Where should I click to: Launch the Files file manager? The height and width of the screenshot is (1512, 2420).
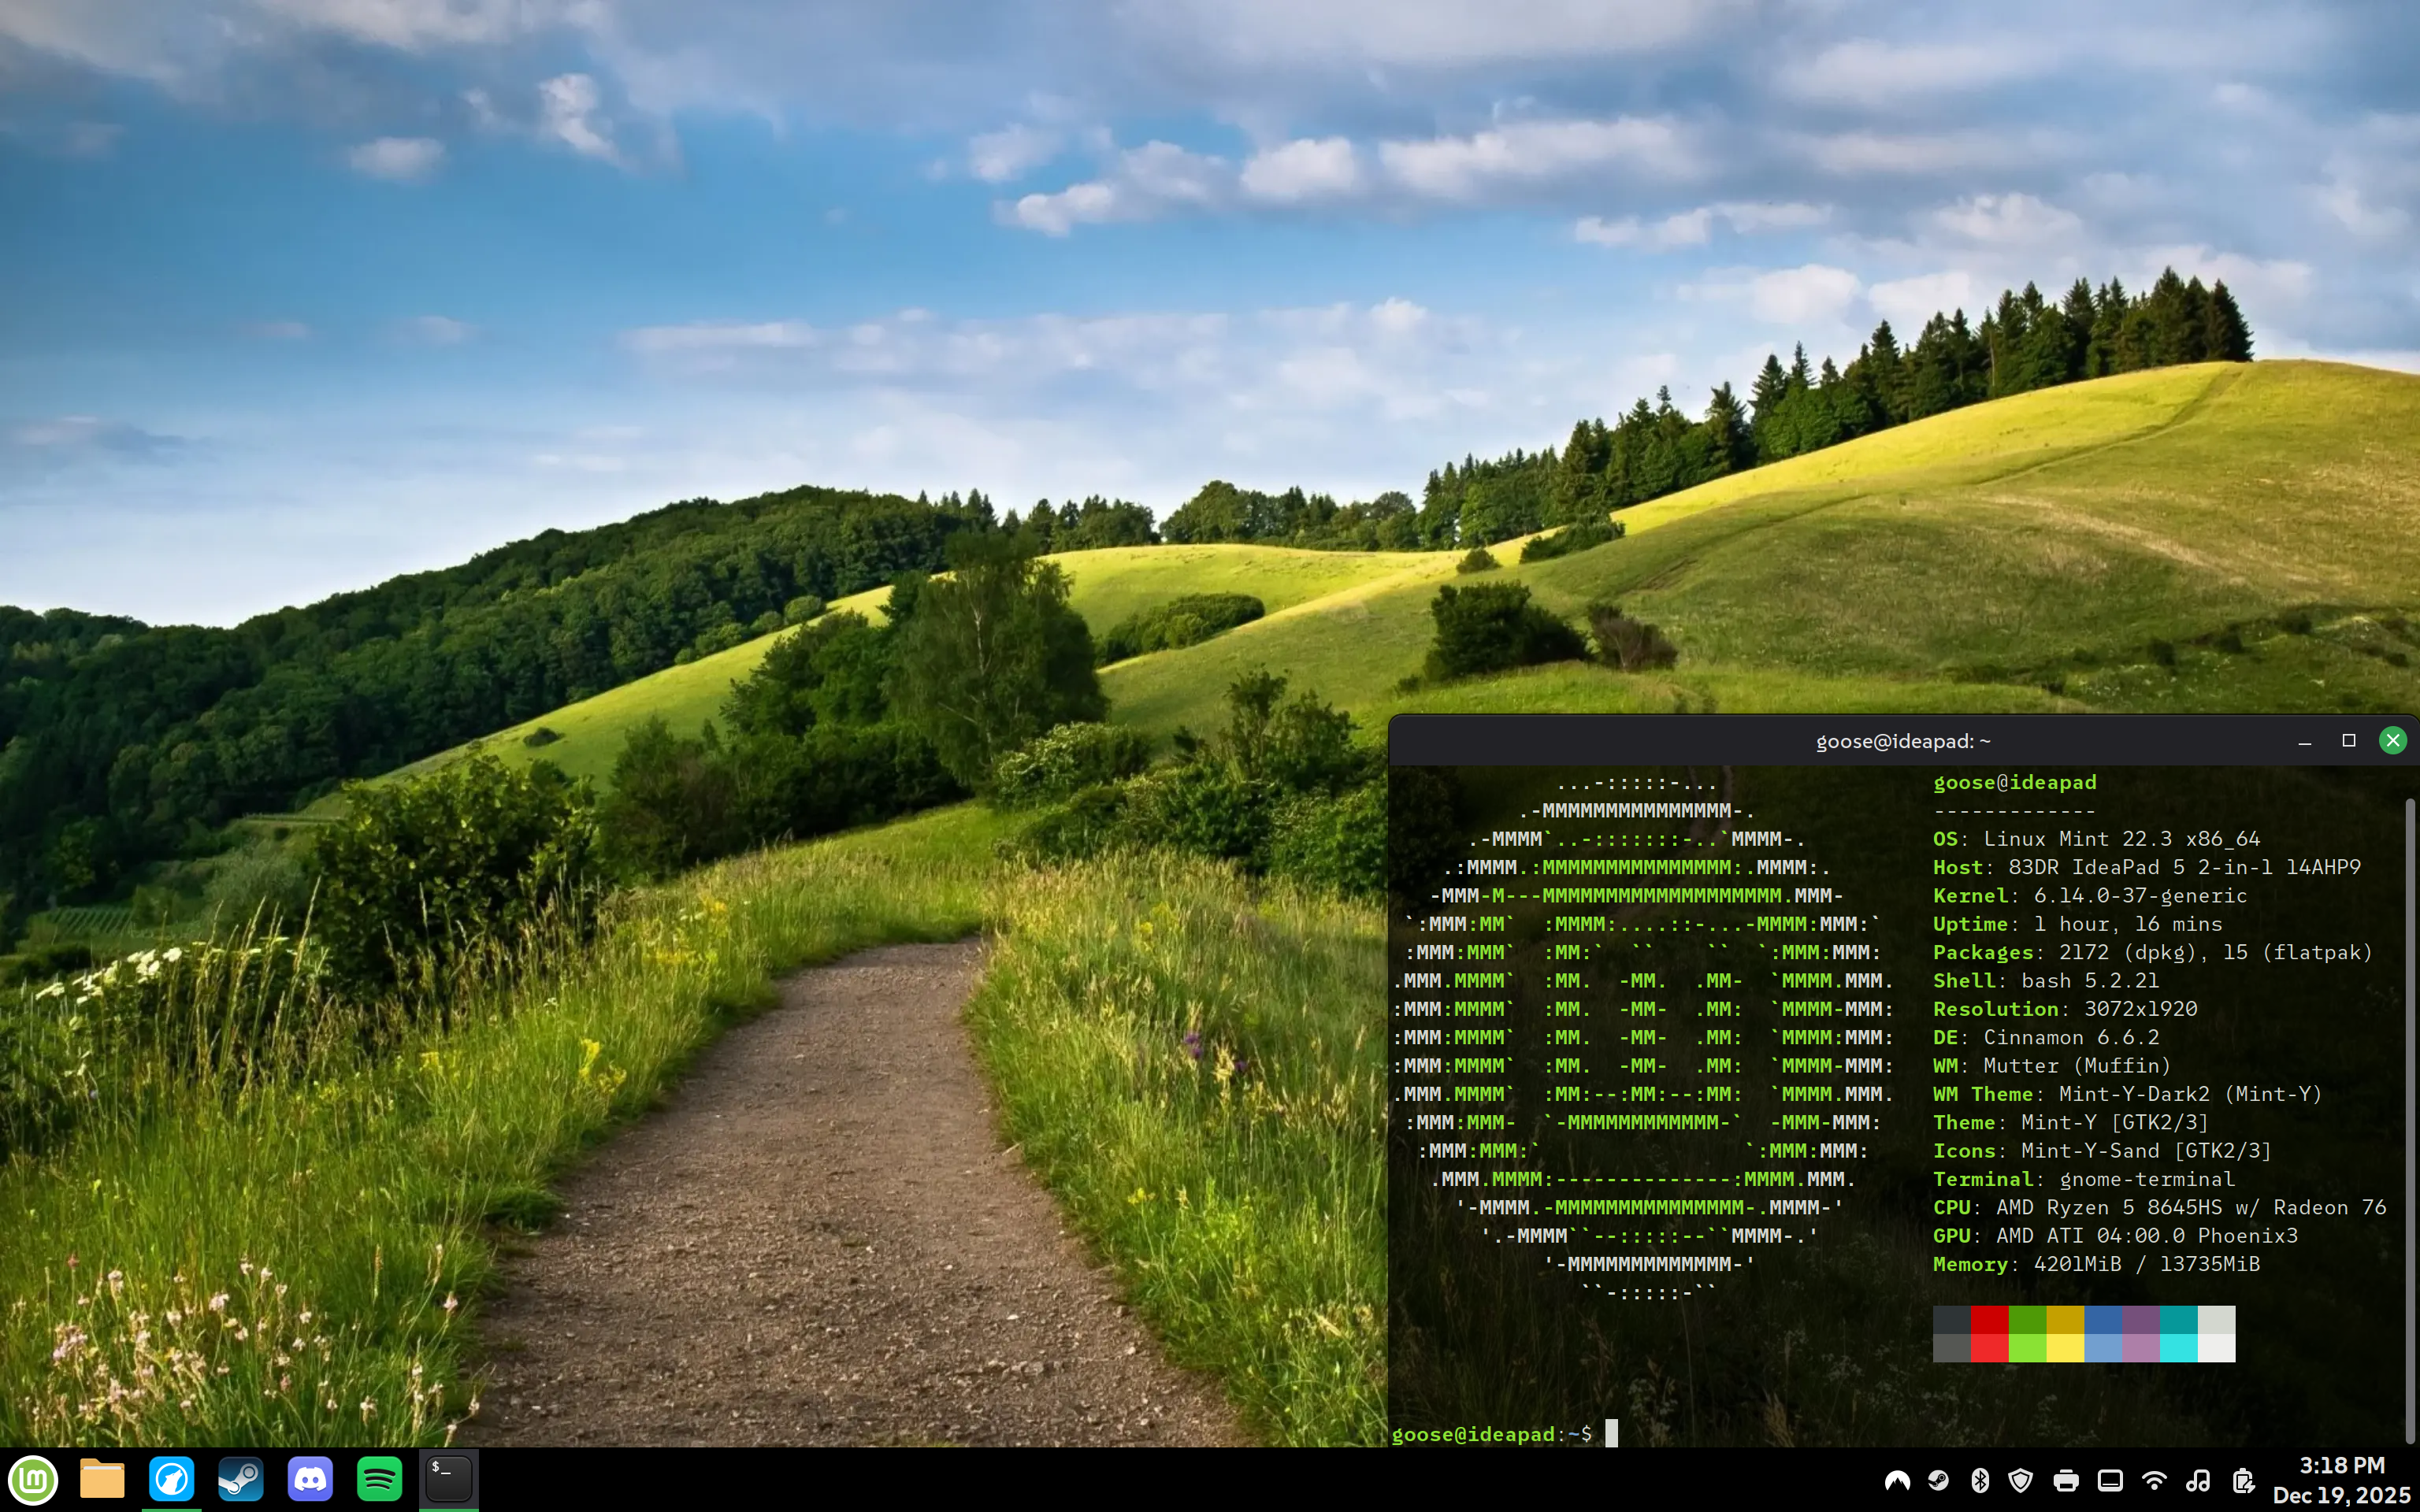(103, 1480)
